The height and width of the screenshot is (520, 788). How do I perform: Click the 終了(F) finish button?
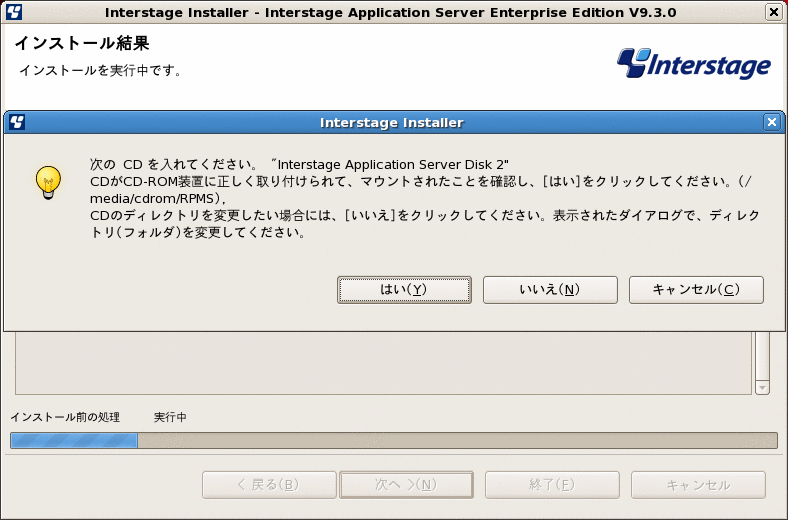tap(552, 485)
